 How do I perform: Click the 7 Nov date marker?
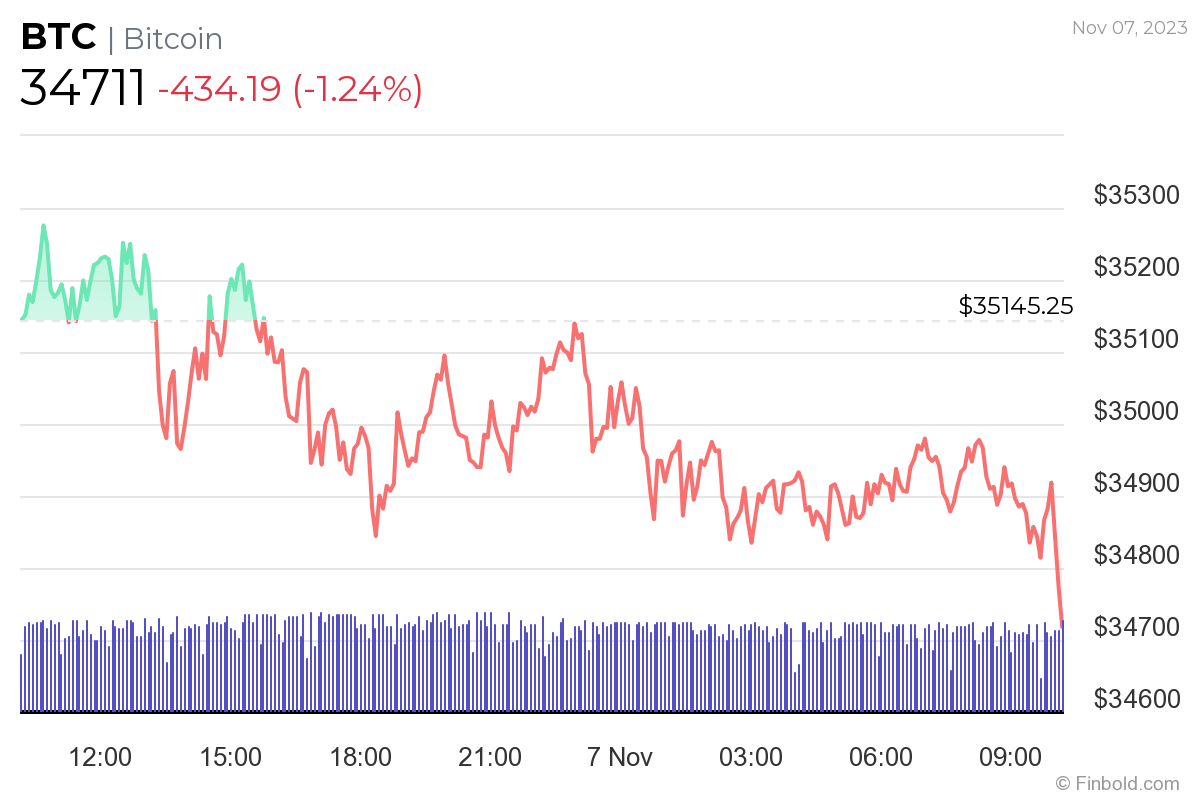click(x=621, y=756)
